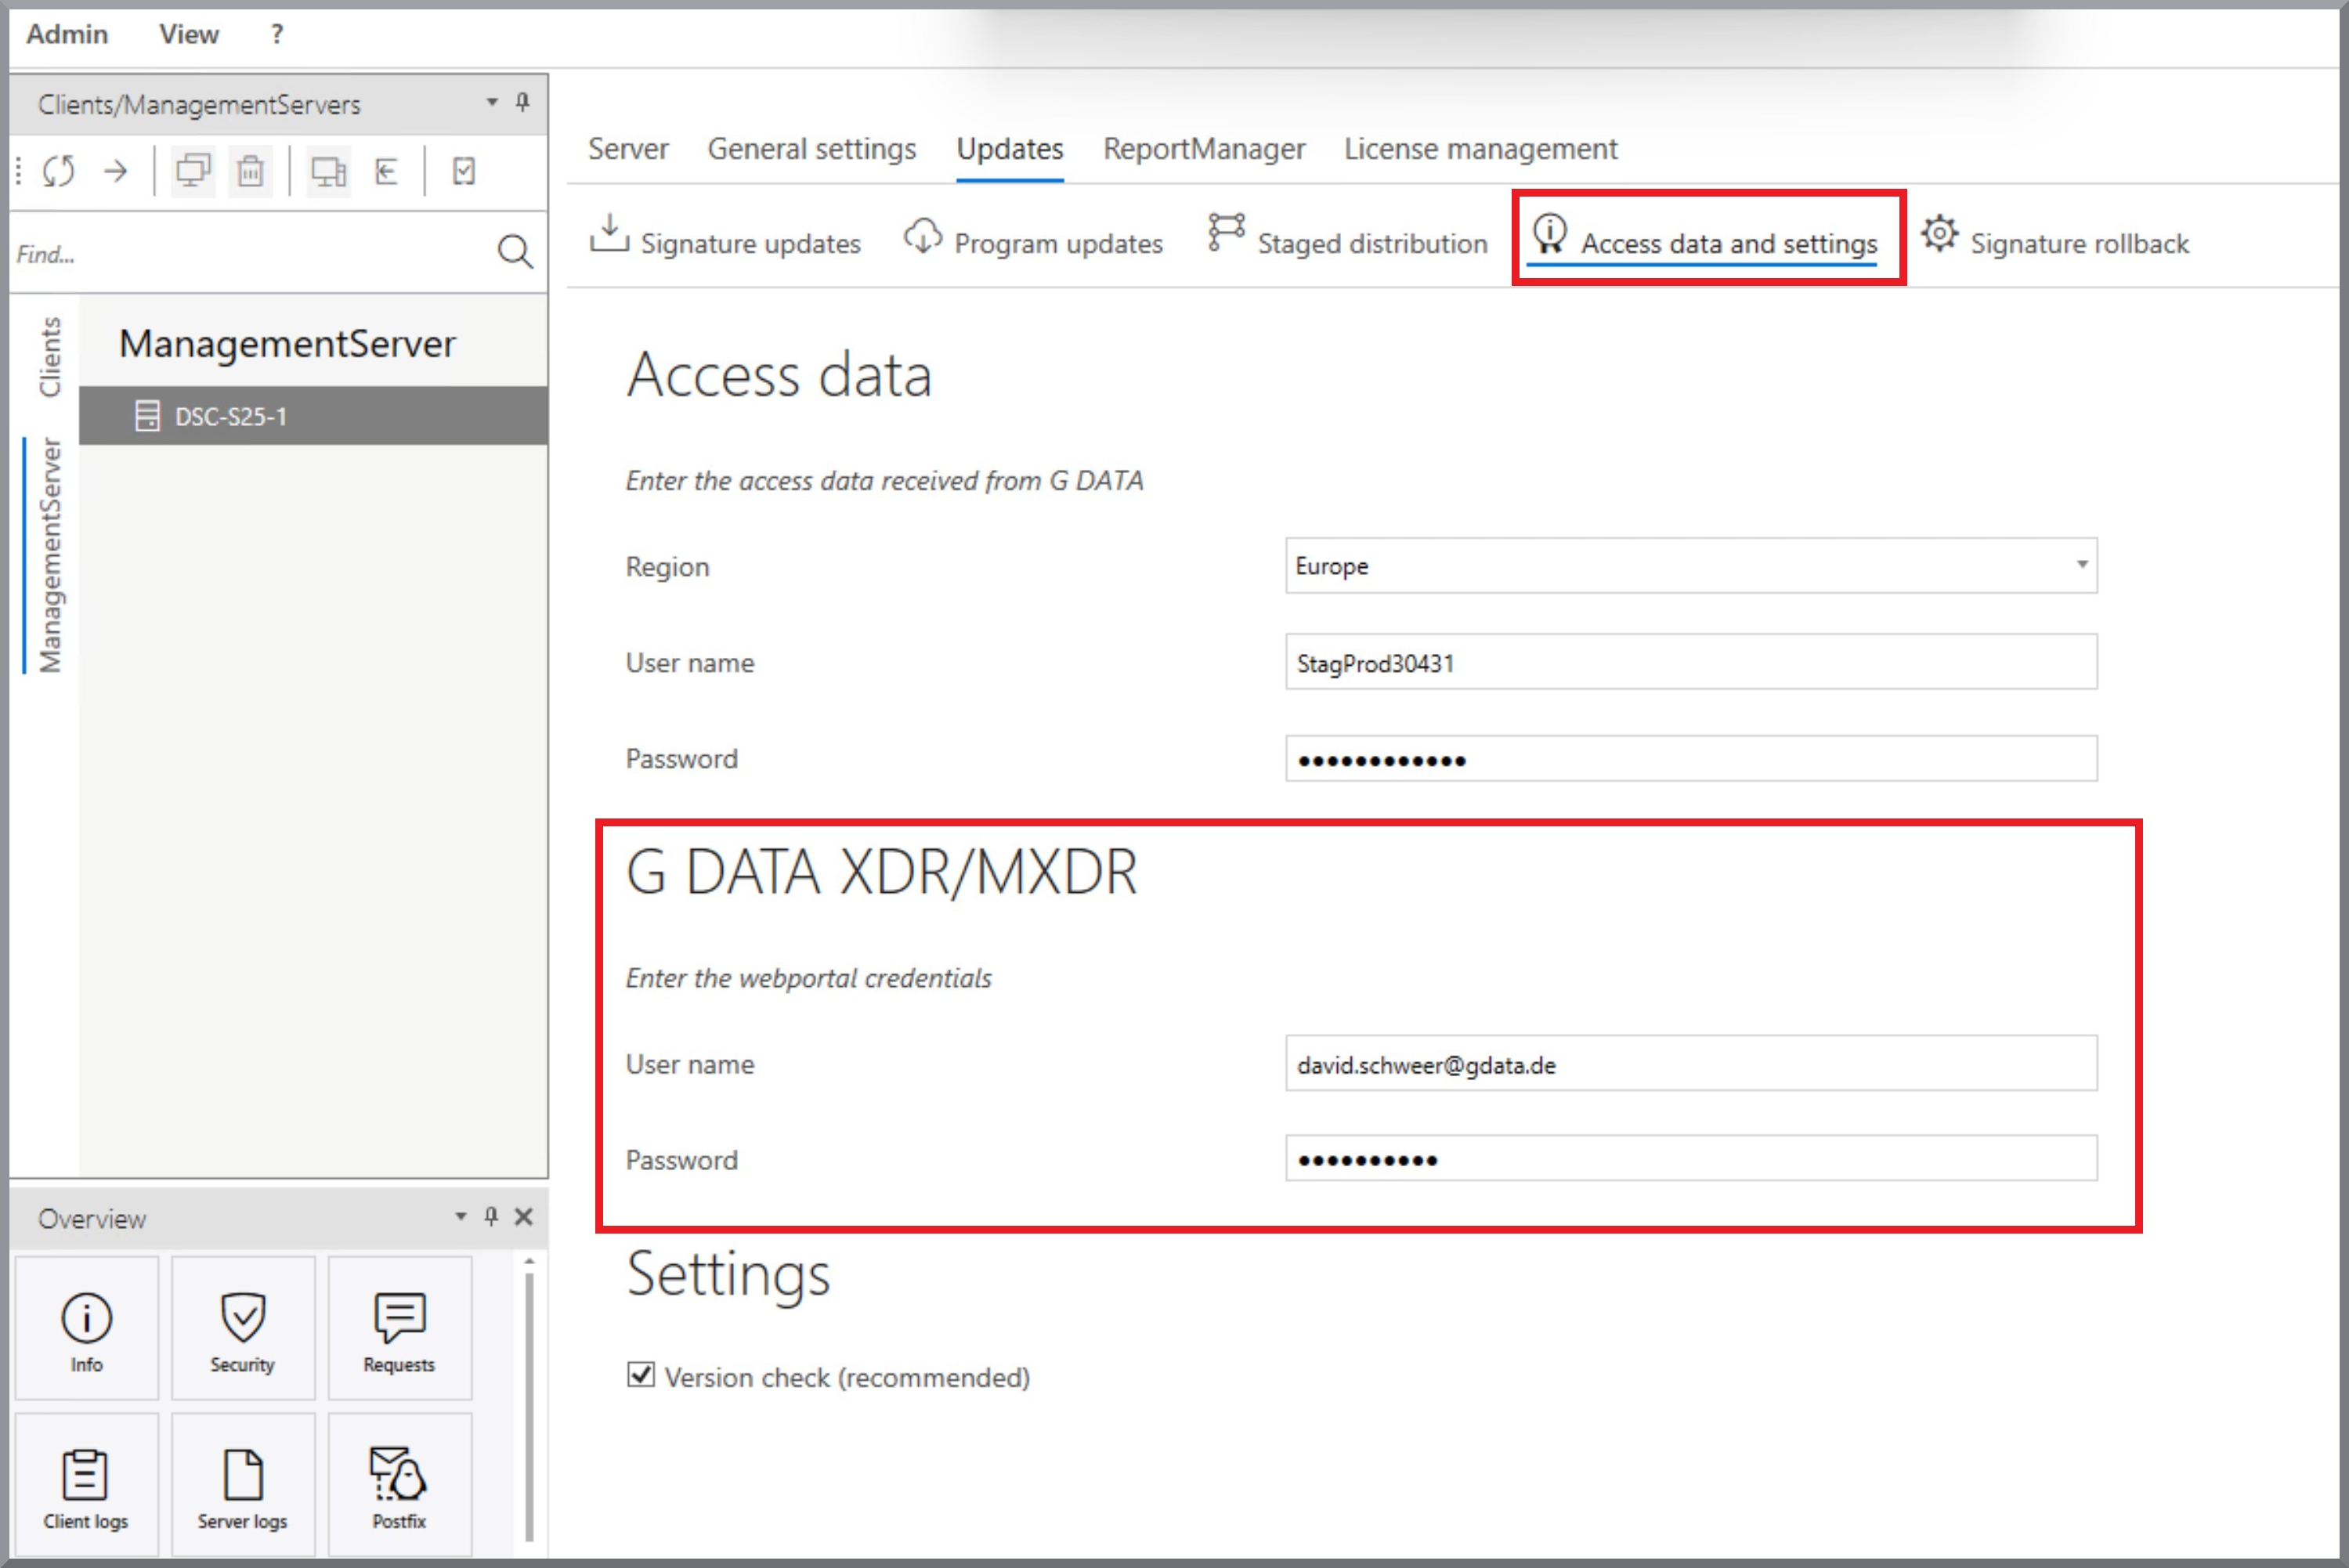The height and width of the screenshot is (1568, 2349).
Task: Switch to the ReportManager tab
Action: tap(1204, 149)
